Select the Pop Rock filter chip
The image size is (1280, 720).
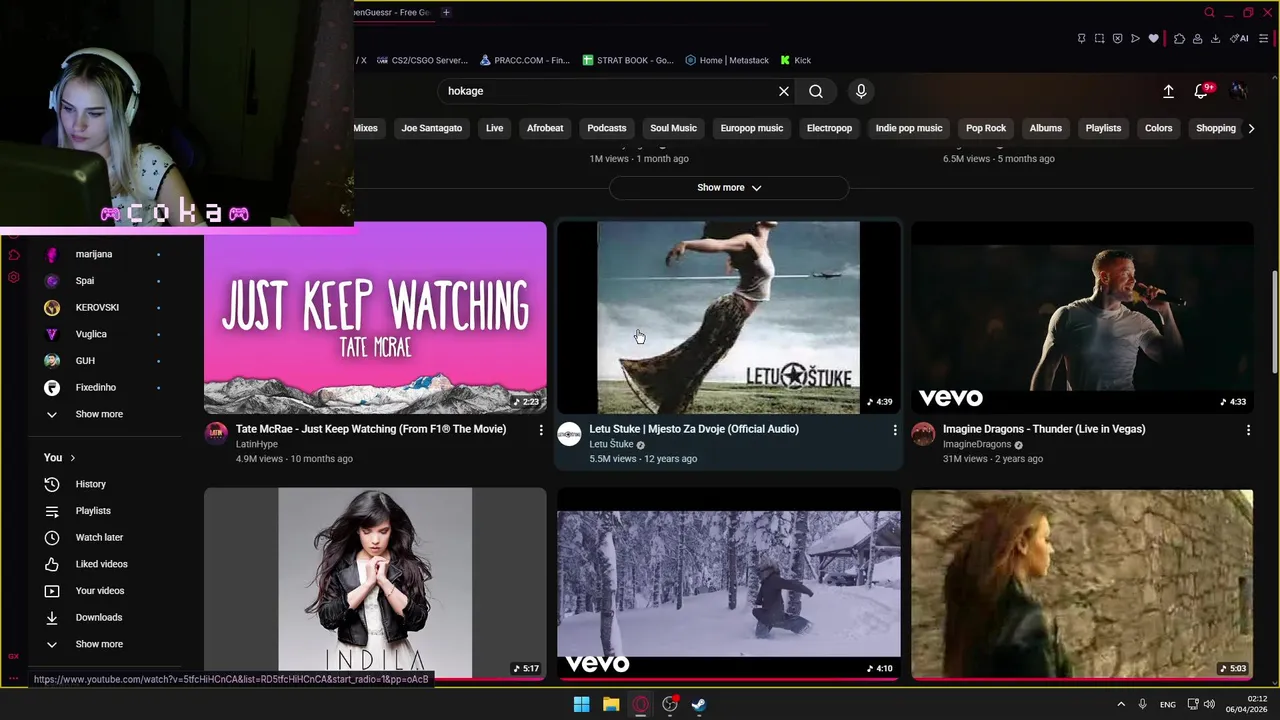[x=986, y=128]
